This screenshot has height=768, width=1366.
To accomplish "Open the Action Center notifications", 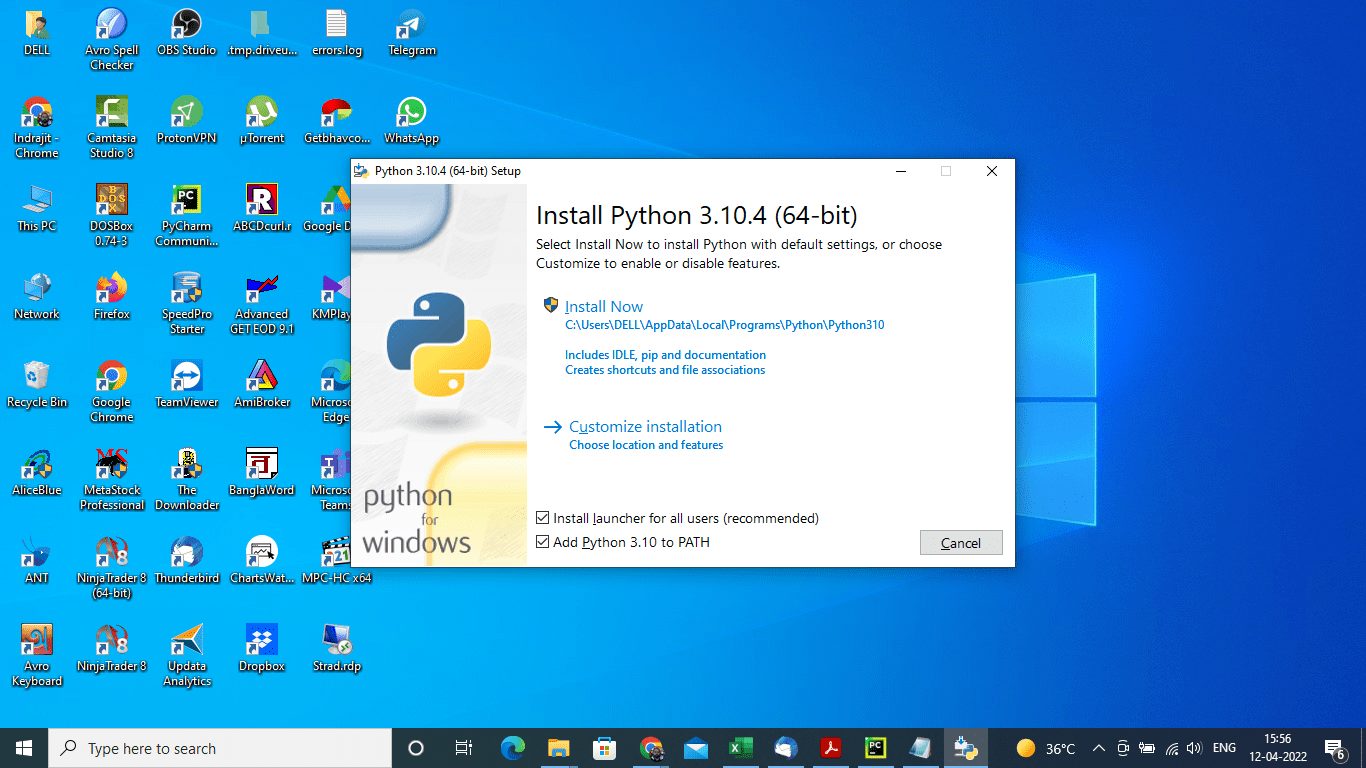I will click(1334, 747).
